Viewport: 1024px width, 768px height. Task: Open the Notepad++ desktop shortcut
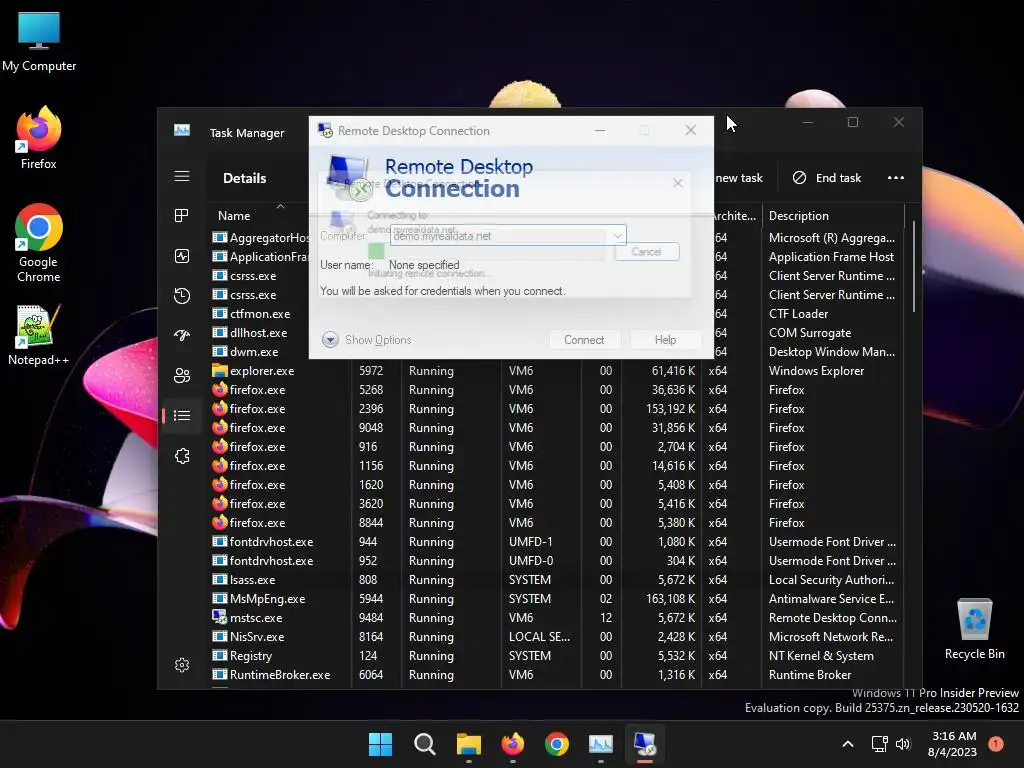point(39,334)
